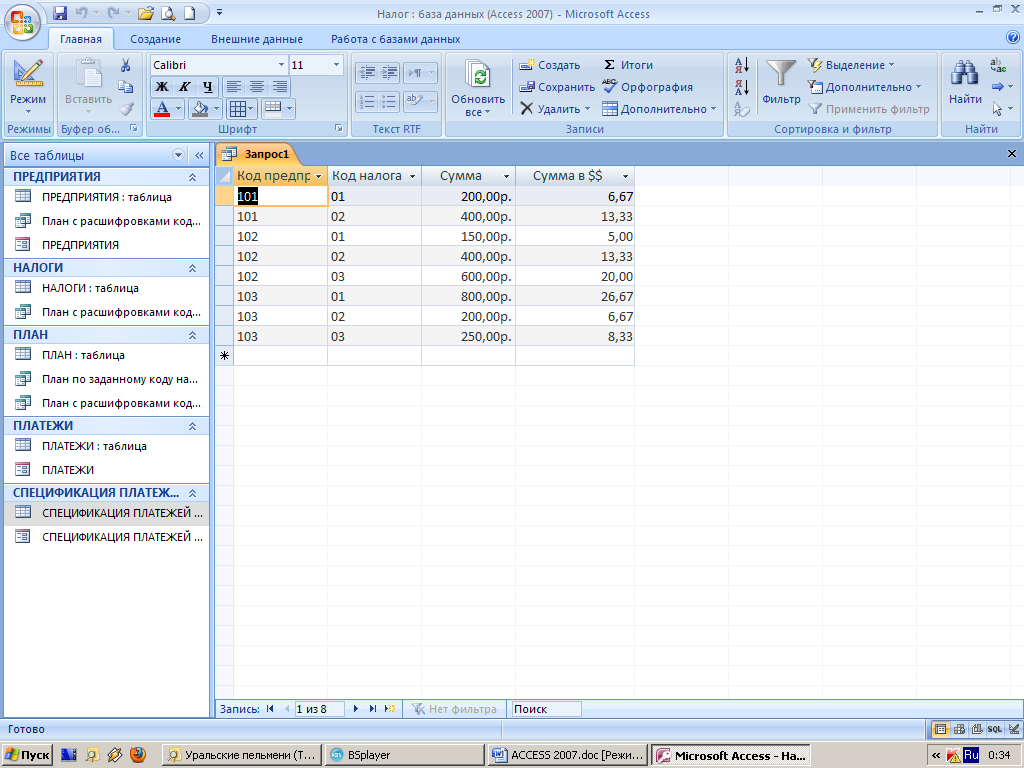Click the Поиск search field
The image size is (1024, 768).
point(546,709)
